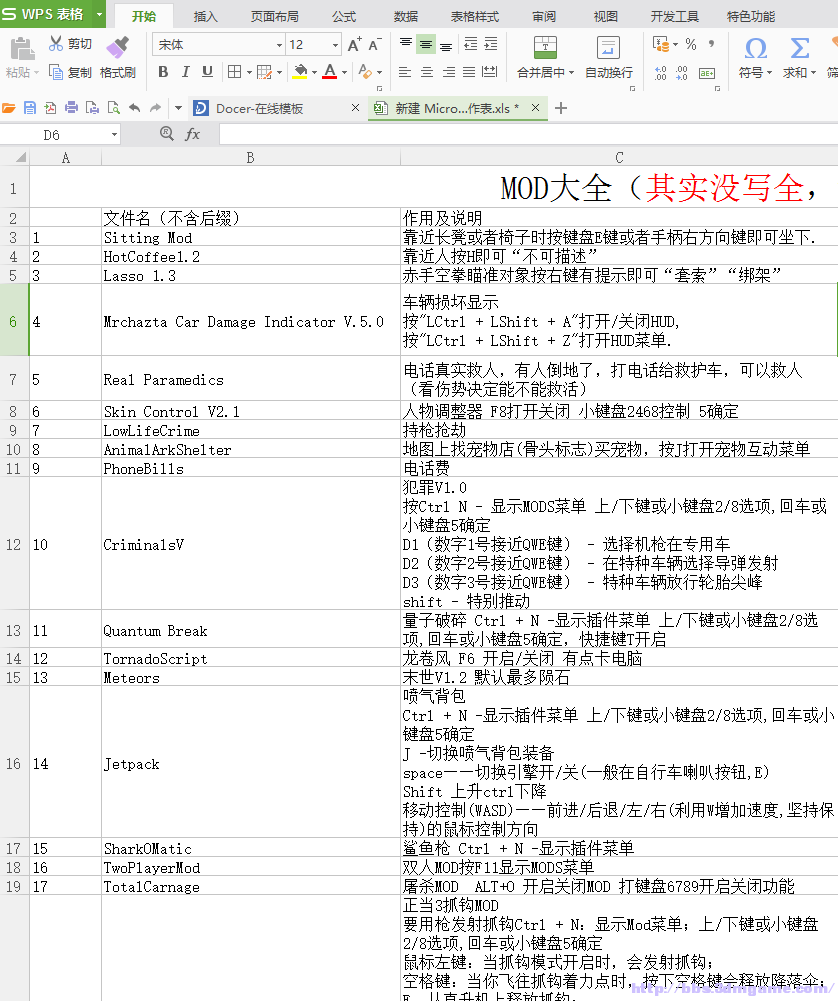
Task: Toggle Bold formatting
Action: (162, 72)
